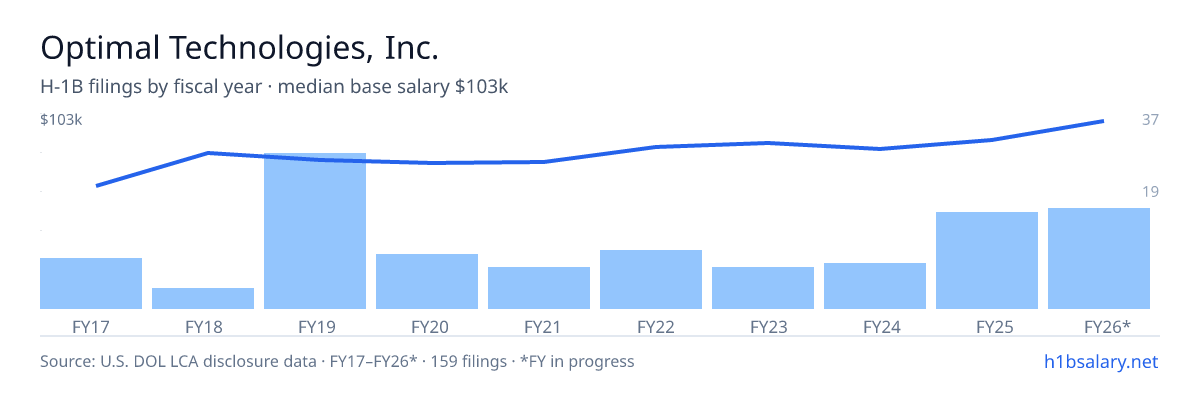Click the $103k salary axis label

pyautogui.click(x=61, y=120)
